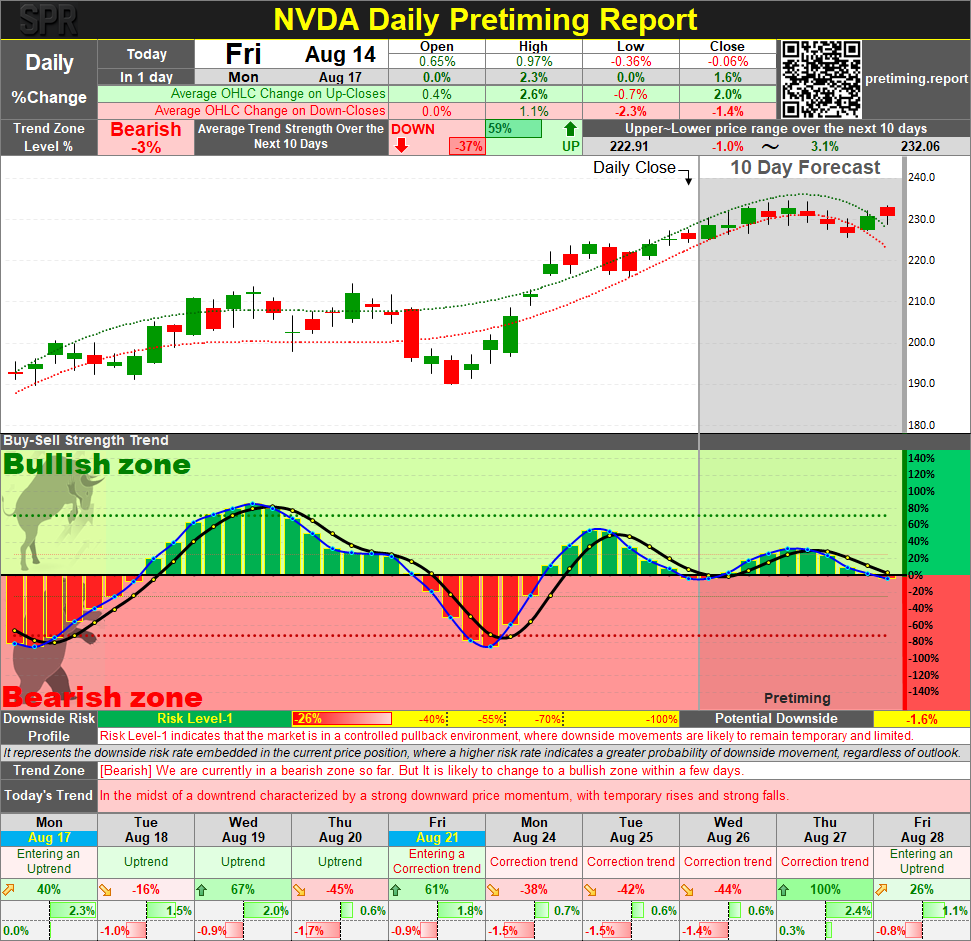Image resolution: width=971 pixels, height=941 pixels.
Task: Click the Fri Aug 14 date cell
Action: pos(292,54)
